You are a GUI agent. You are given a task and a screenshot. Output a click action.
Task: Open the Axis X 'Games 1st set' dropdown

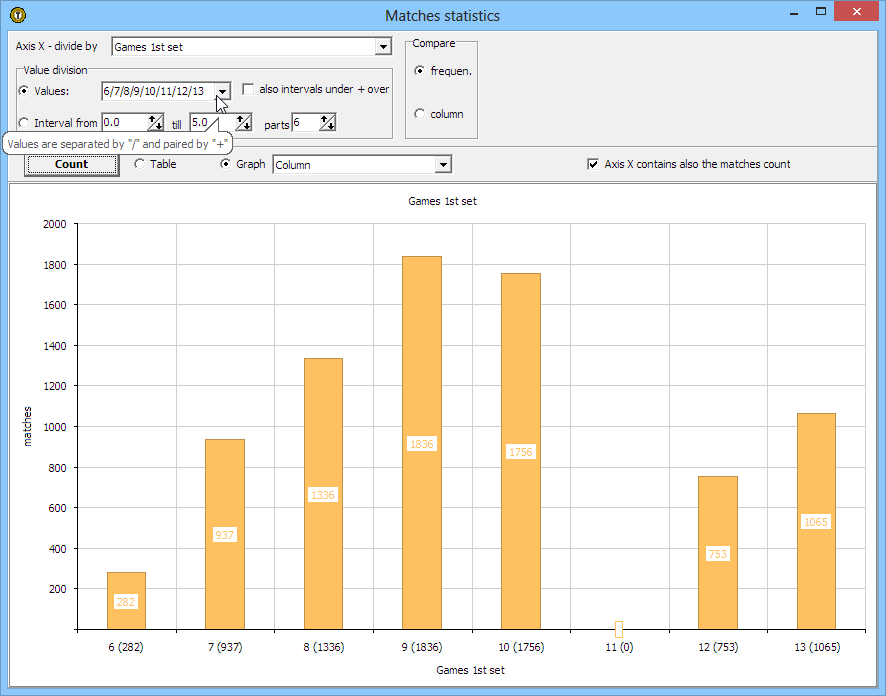[382, 47]
